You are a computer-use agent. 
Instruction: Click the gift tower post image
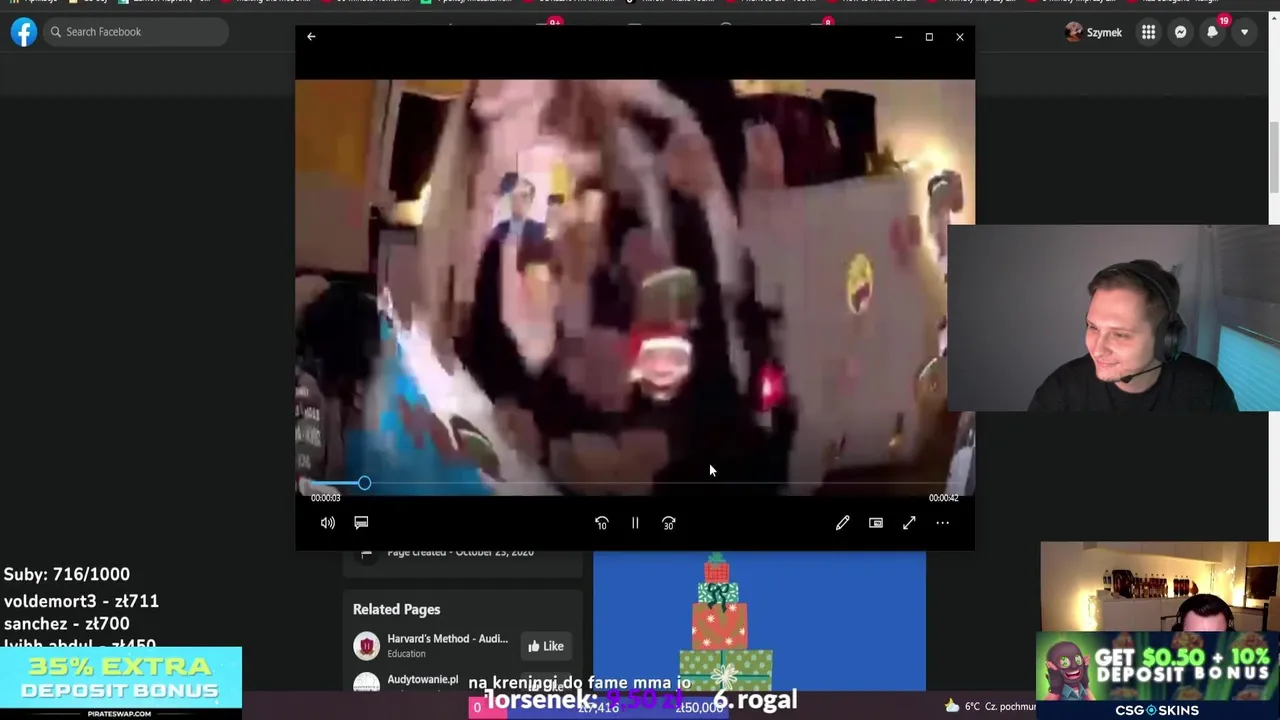point(759,621)
